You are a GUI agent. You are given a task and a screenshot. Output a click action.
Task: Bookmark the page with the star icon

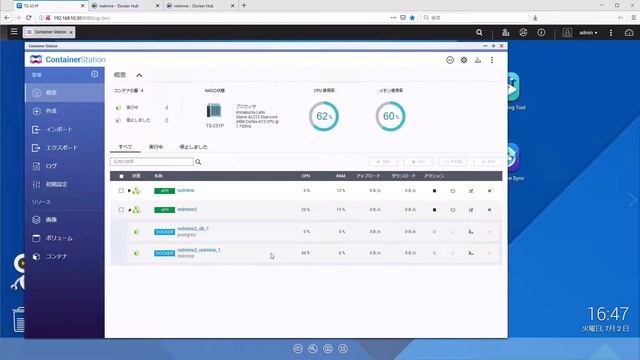point(412,18)
